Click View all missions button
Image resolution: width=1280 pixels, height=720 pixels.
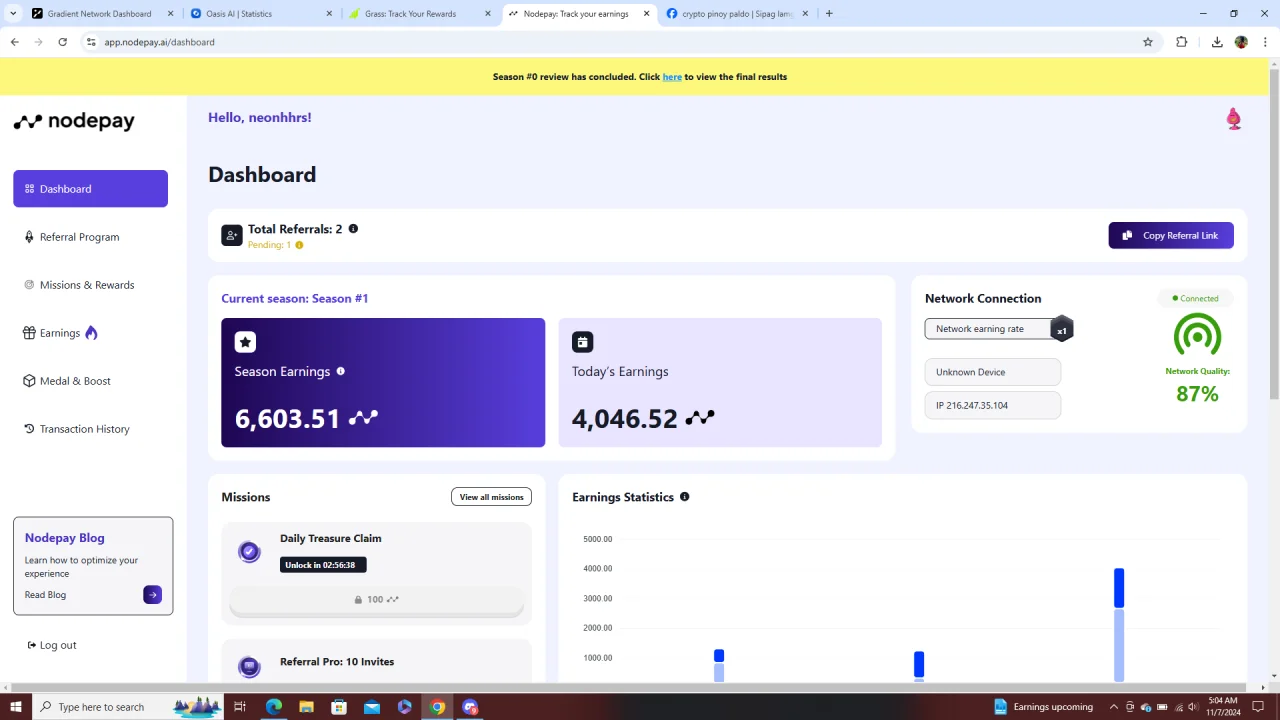(491, 497)
